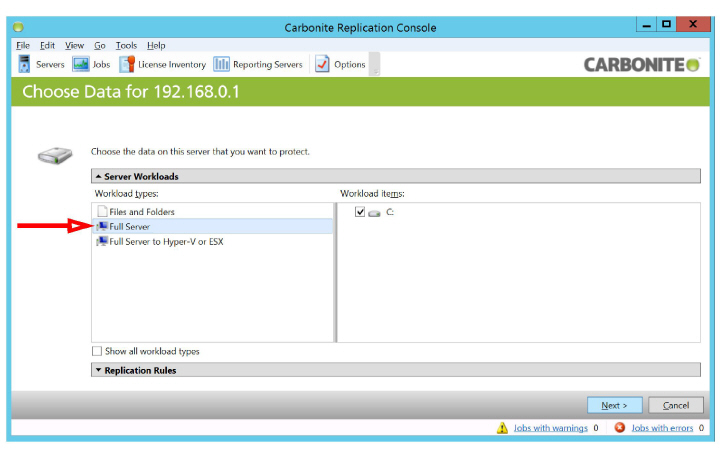Open the Help menu
This screenshot has height=457, width=721.
(x=156, y=46)
